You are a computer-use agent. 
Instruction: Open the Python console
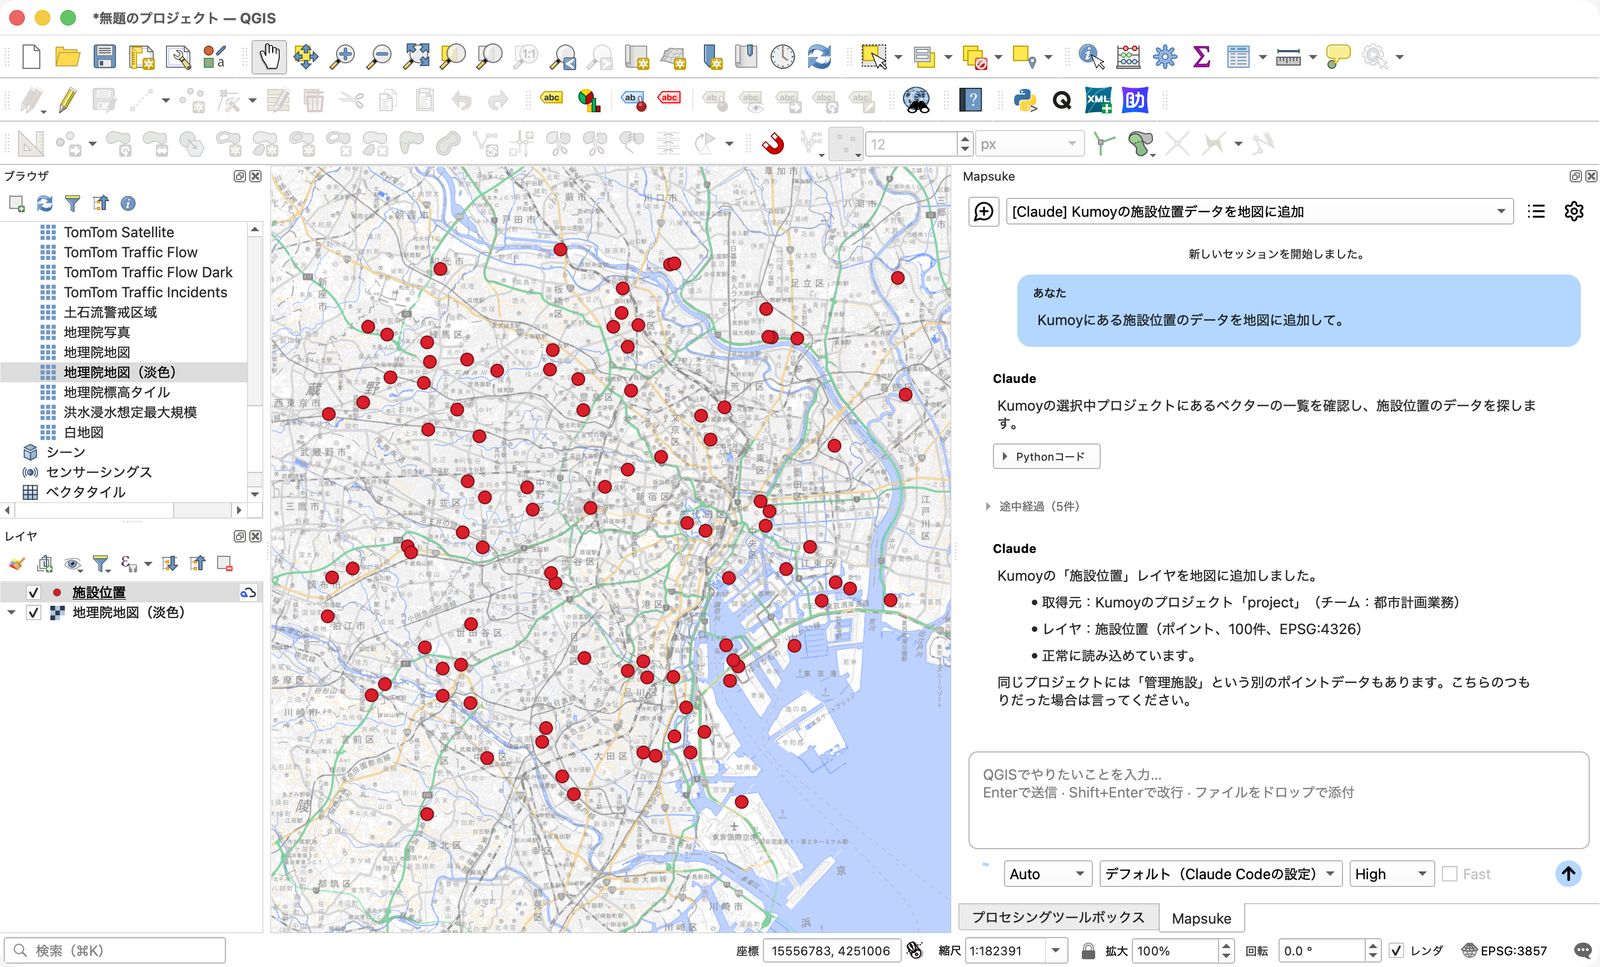[1025, 100]
